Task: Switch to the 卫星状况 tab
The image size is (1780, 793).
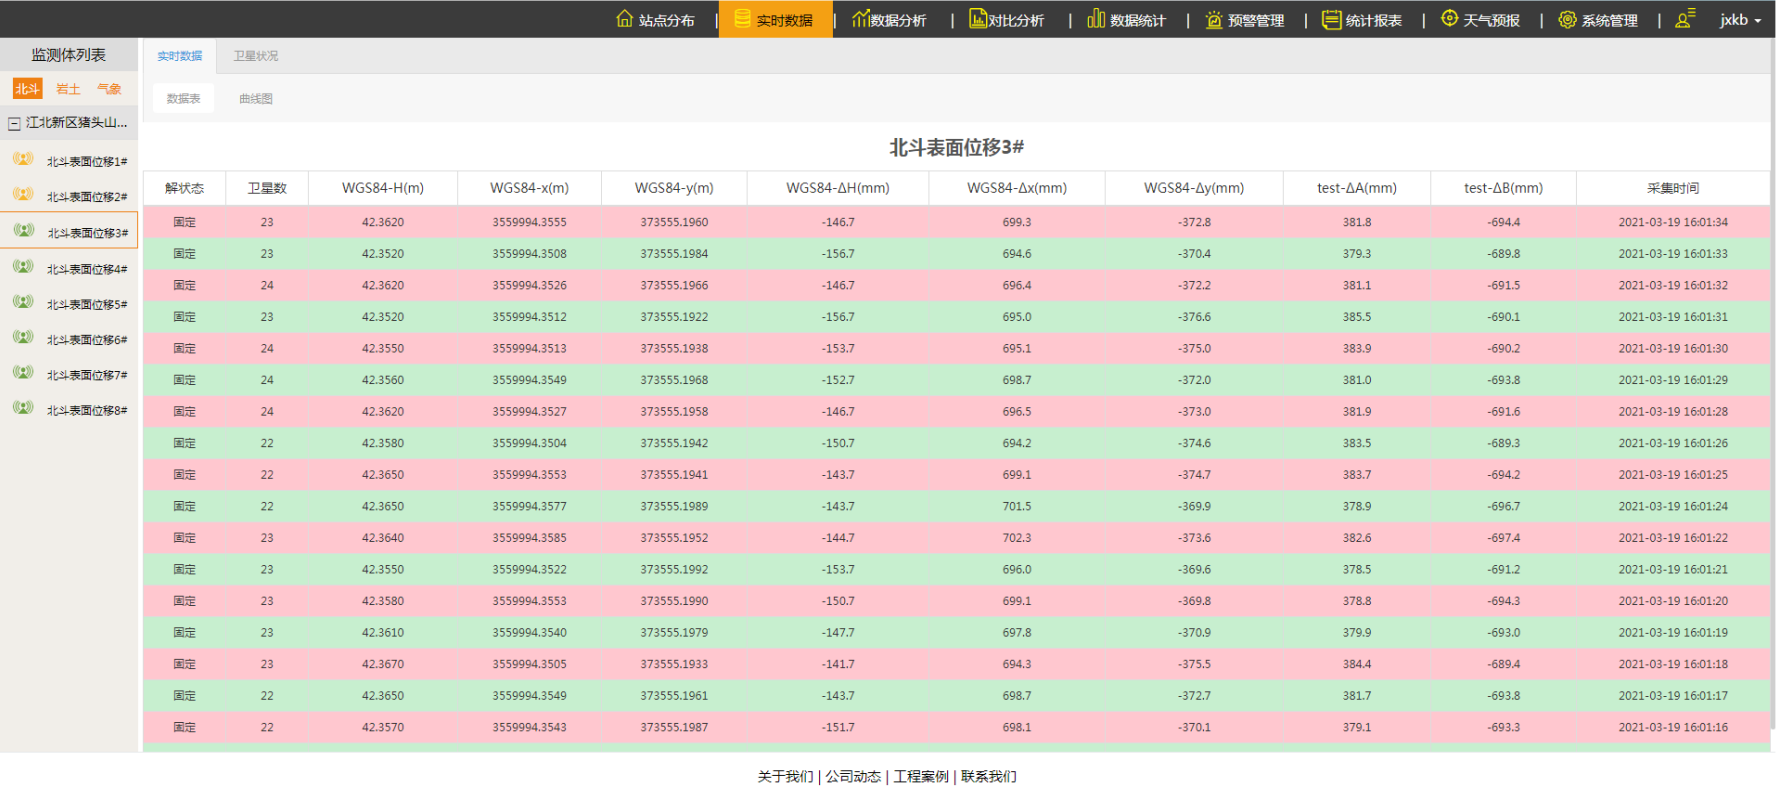Action: pos(256,56)
